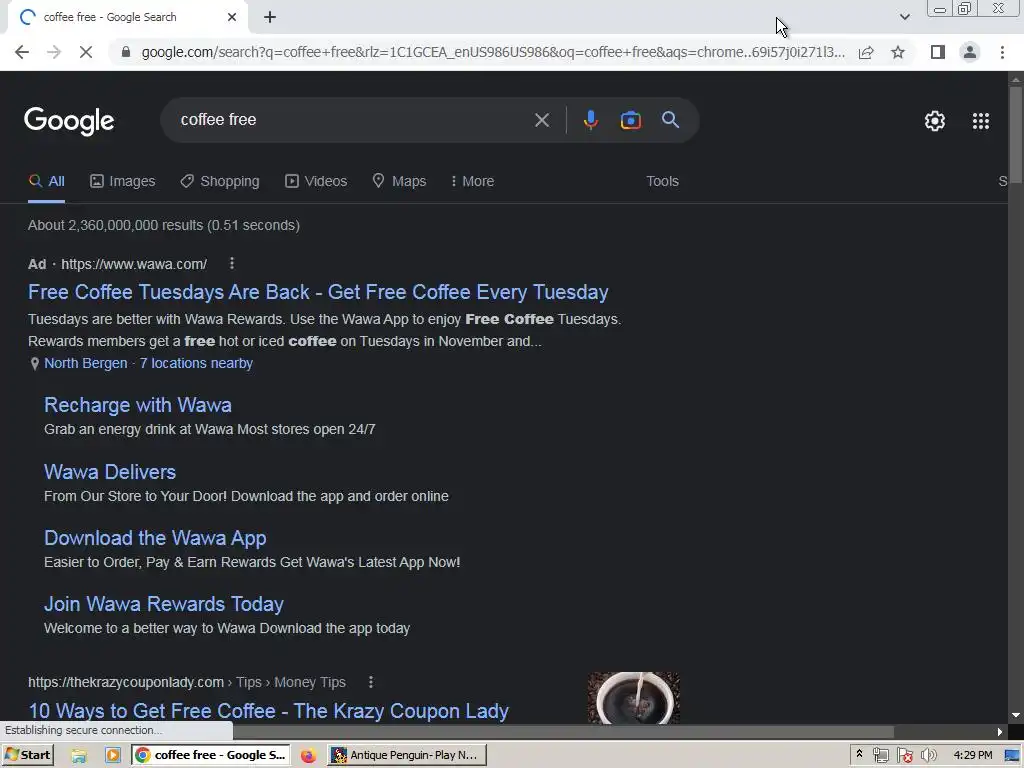This screenshot has height=768, width=1024.
Task: Switch to Shopping tab
Action: 220,181
